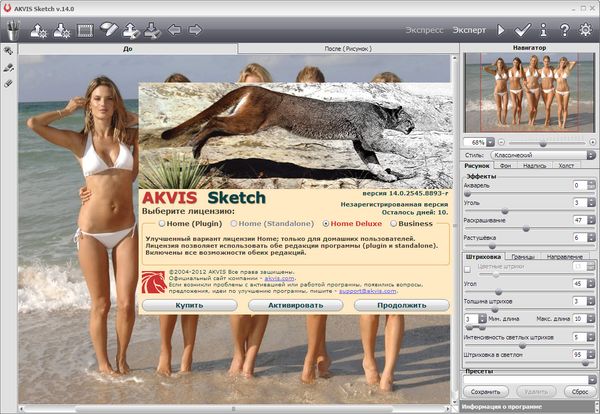600x414 pixels.
Task: Click the Сохранить preset button
Action: 486,392
